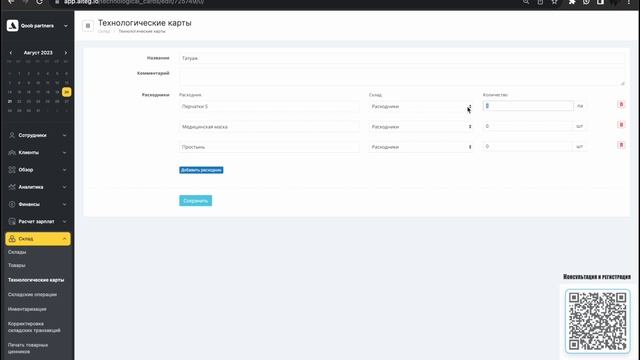Click the browser address bar URL

point(134,2)
